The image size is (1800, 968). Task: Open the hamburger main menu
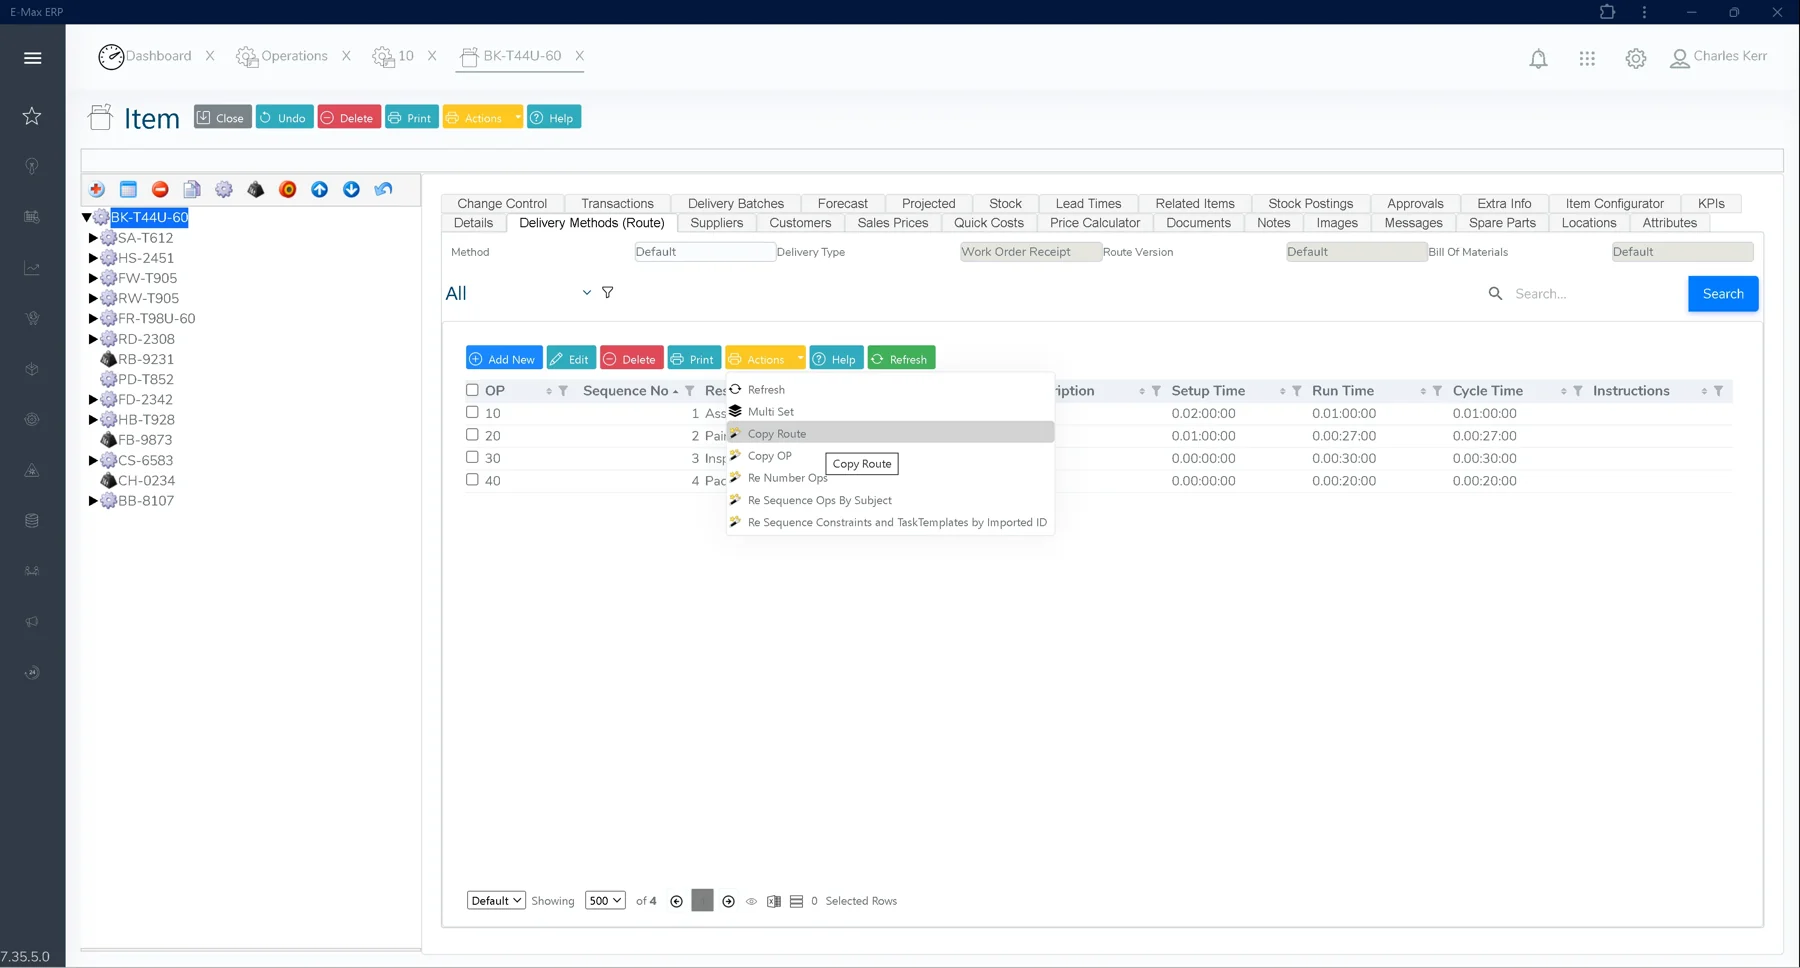click(x=33, y=58)
